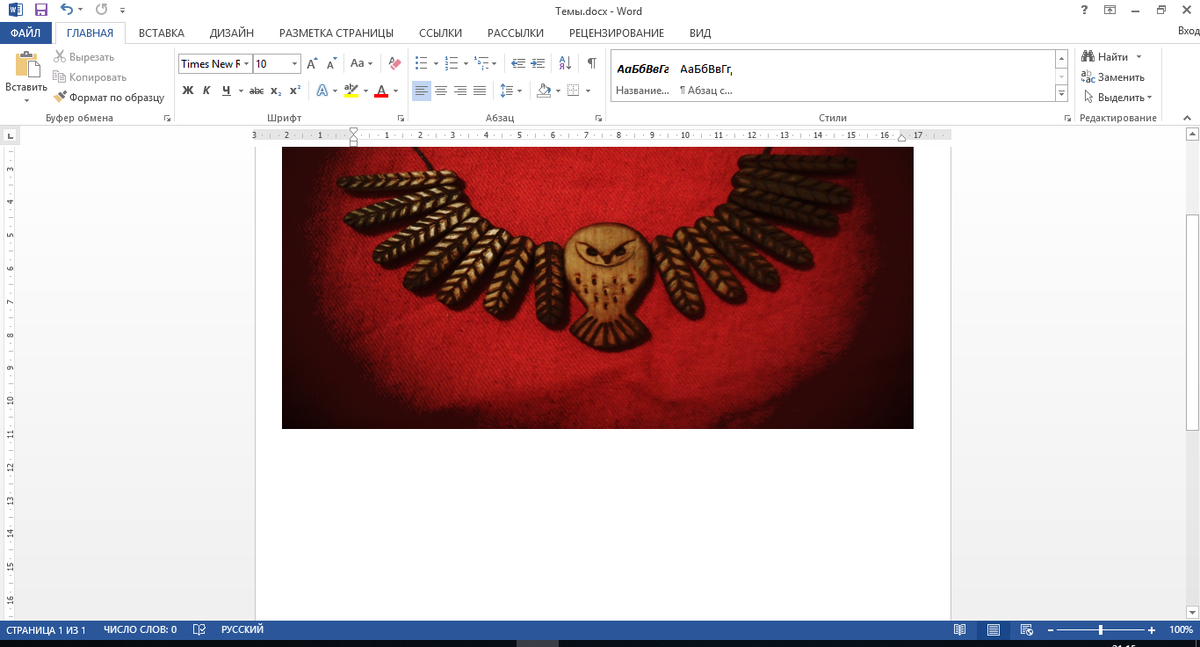This screenshot has width=1200, height=647.
Task: Switch to the ДИЗАЙН tab
Action: [232, 33]
